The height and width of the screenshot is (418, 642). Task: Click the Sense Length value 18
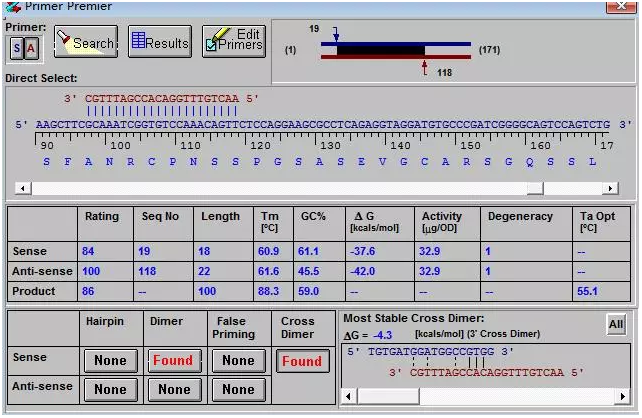pos(204,251)
